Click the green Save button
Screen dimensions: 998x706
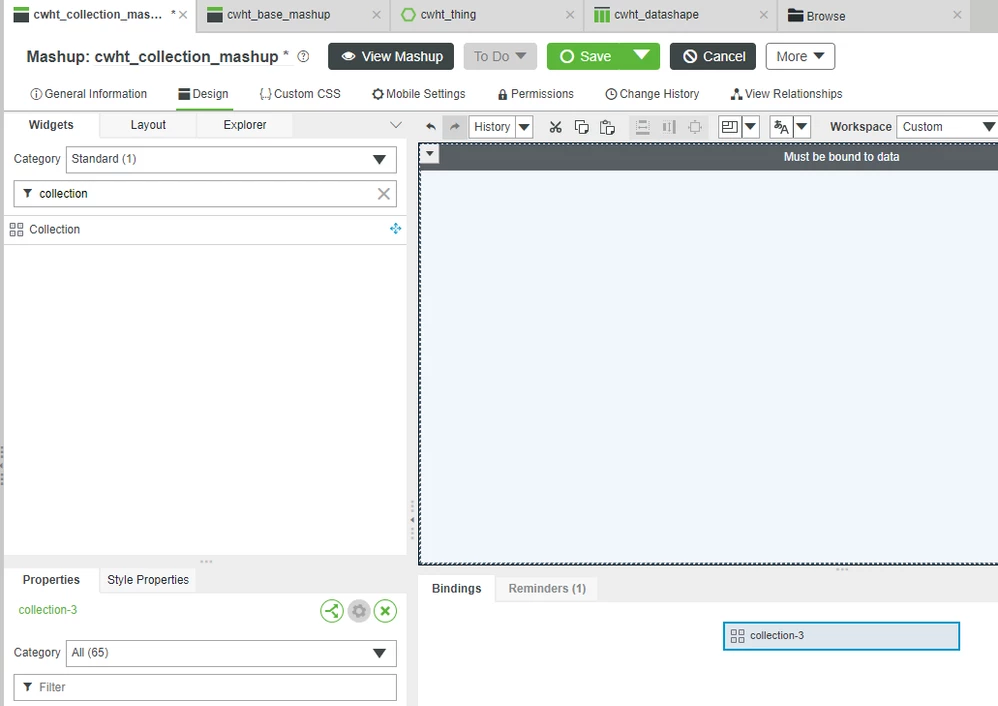586,56
